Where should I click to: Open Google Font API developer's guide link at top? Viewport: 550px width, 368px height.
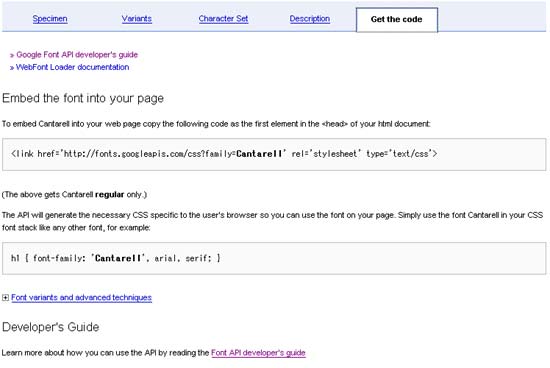77,55
